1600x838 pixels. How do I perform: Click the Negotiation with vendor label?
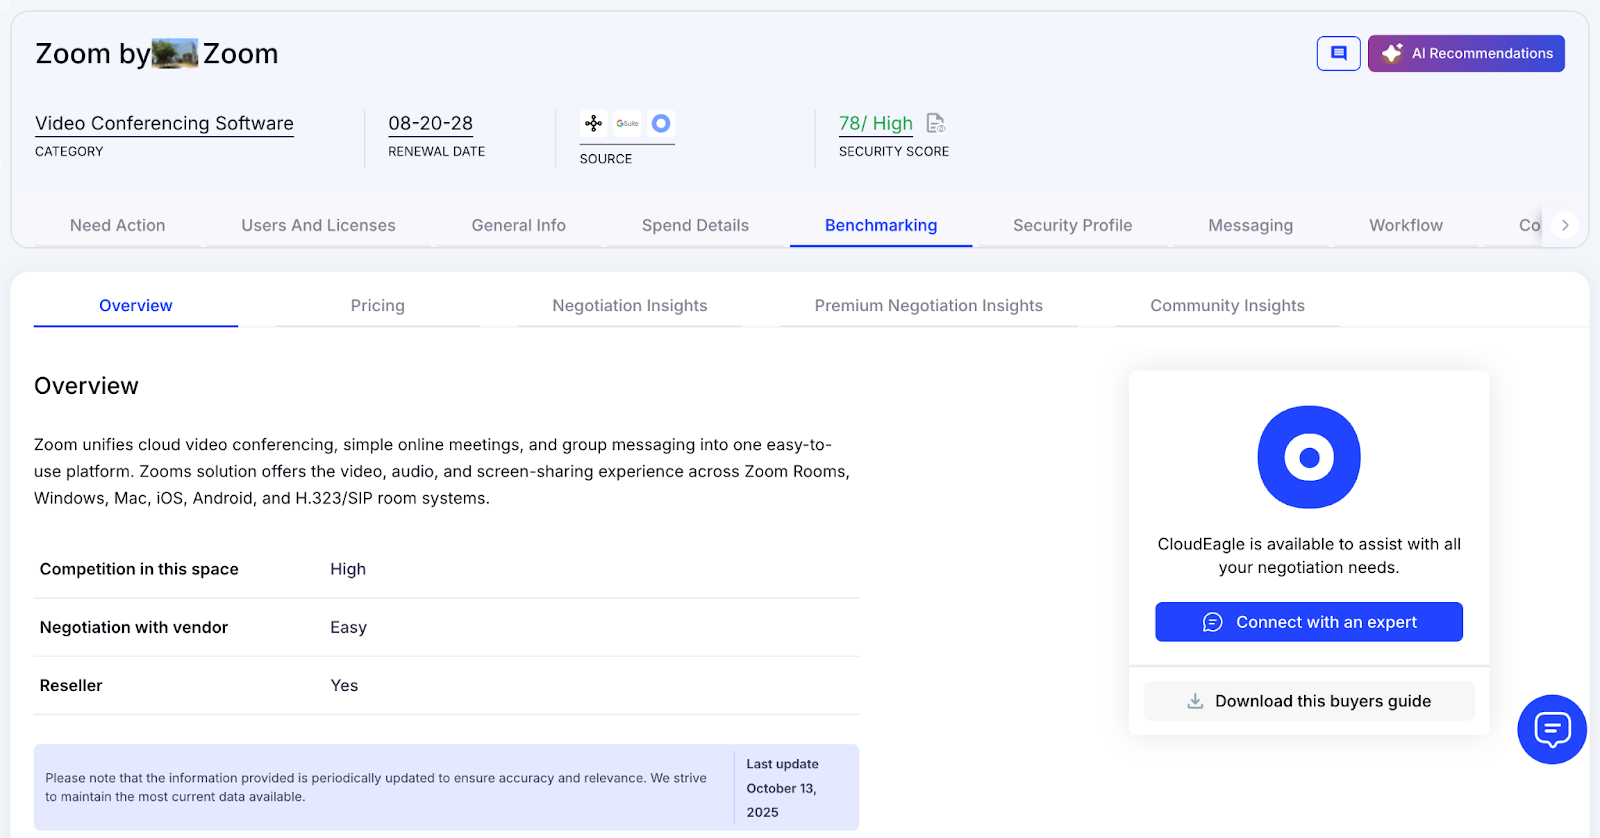coord(134,627)
